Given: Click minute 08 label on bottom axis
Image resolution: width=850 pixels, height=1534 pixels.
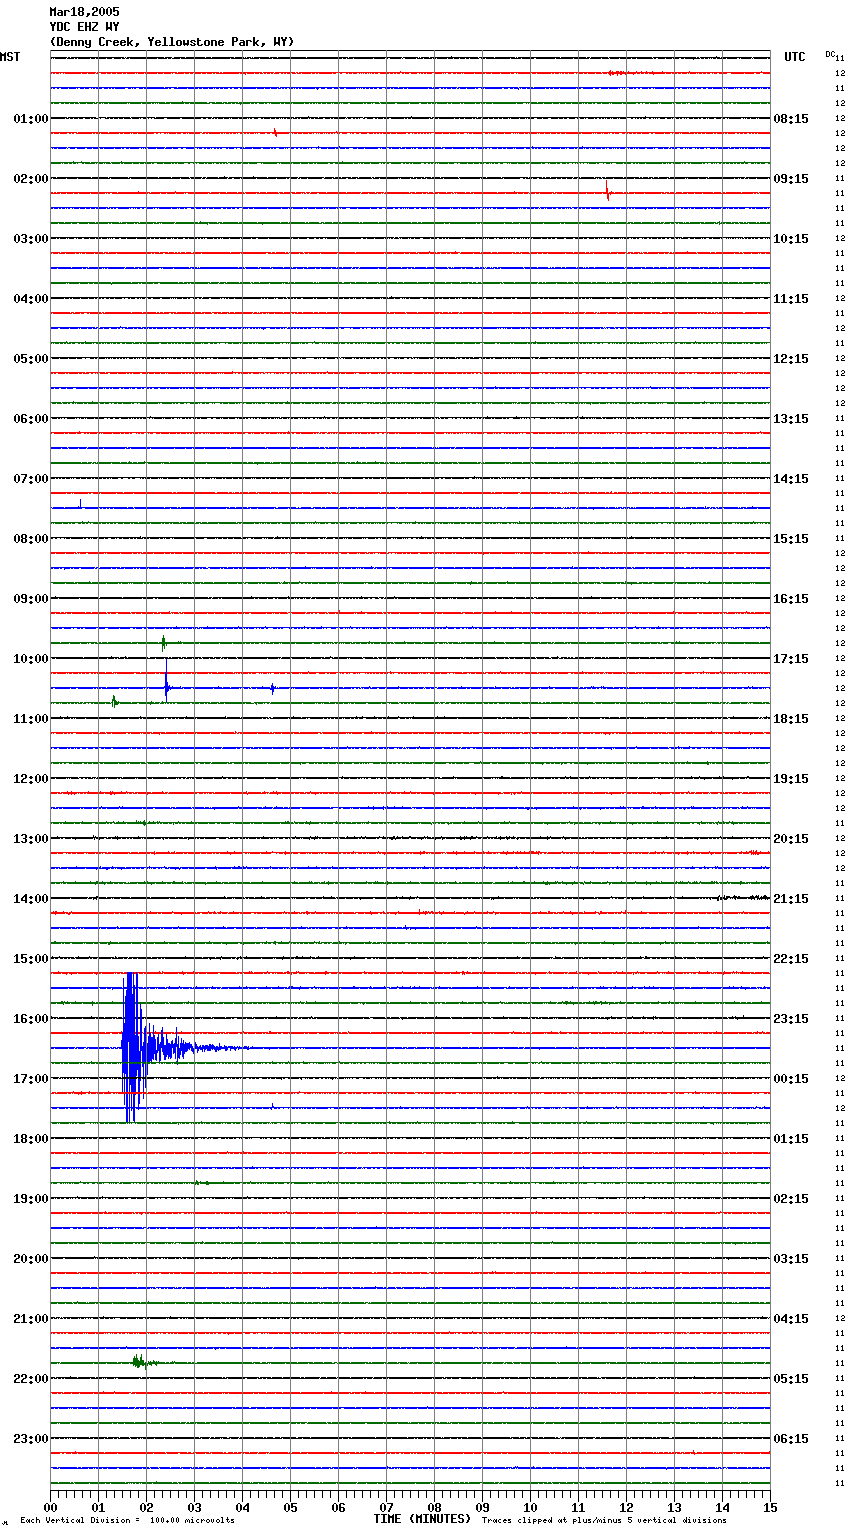Looking at the screenshot, I should [x=434, y=1508].
